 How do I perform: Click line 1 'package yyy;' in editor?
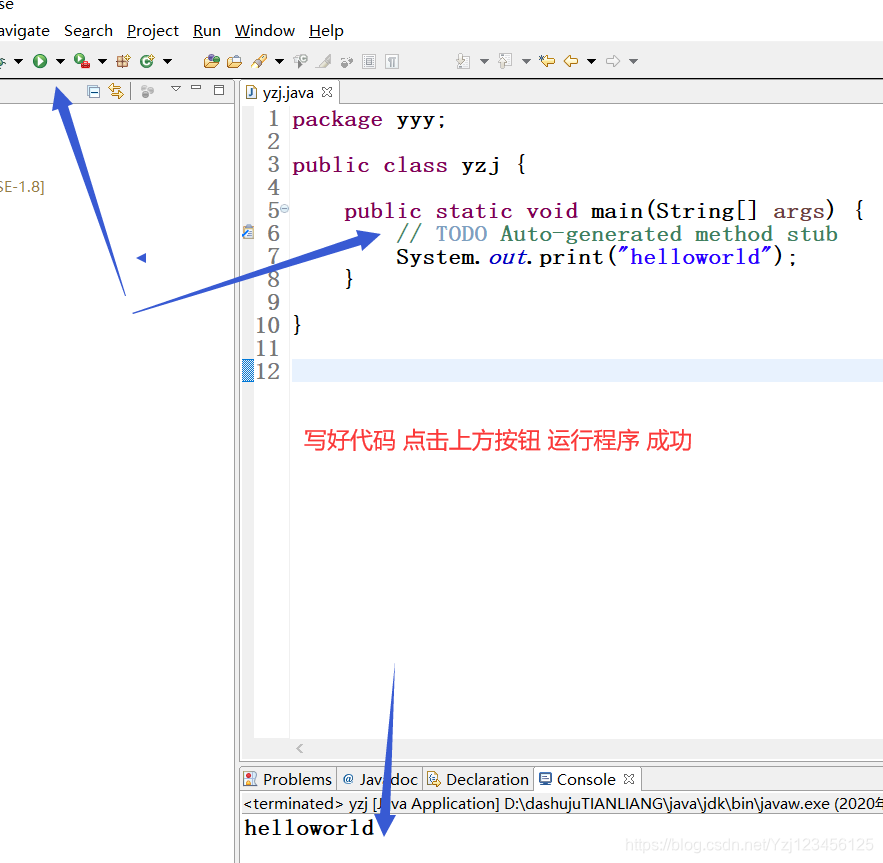pyautogui.click(x=369, y=119)
